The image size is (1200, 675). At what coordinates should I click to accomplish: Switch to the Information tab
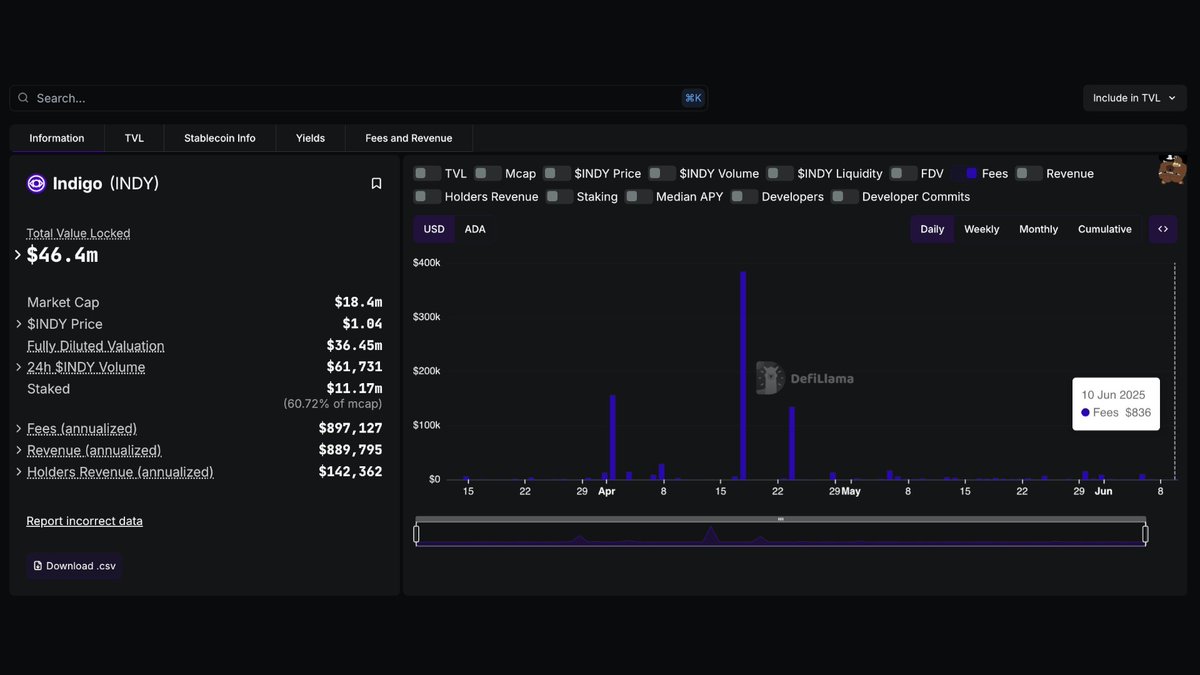[x=57, y=138]
